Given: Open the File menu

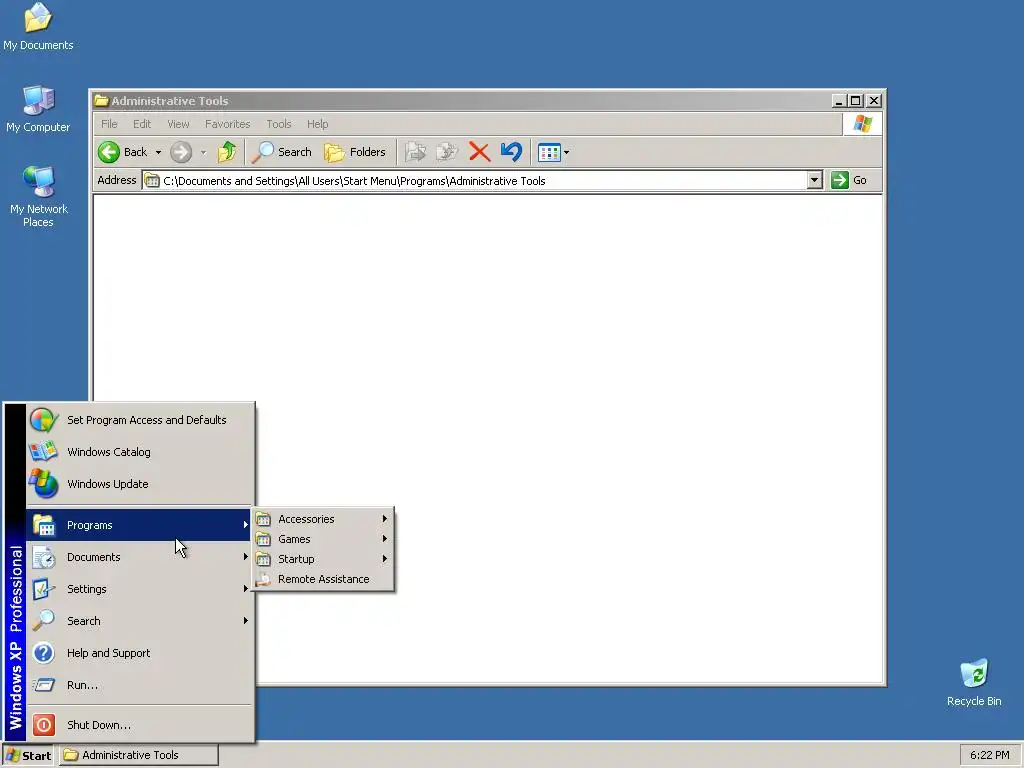Looking at the screenshot, I should 109,124.
